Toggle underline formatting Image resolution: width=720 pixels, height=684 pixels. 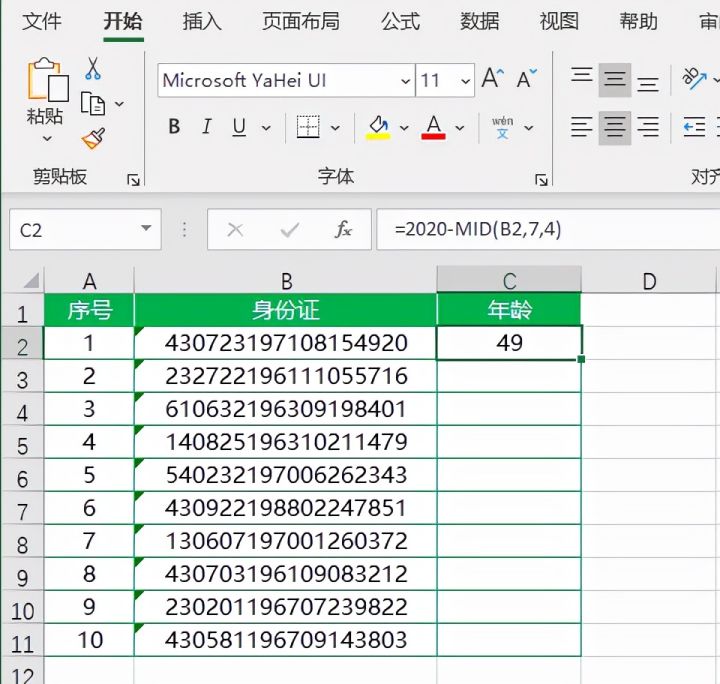click(239, 127)
